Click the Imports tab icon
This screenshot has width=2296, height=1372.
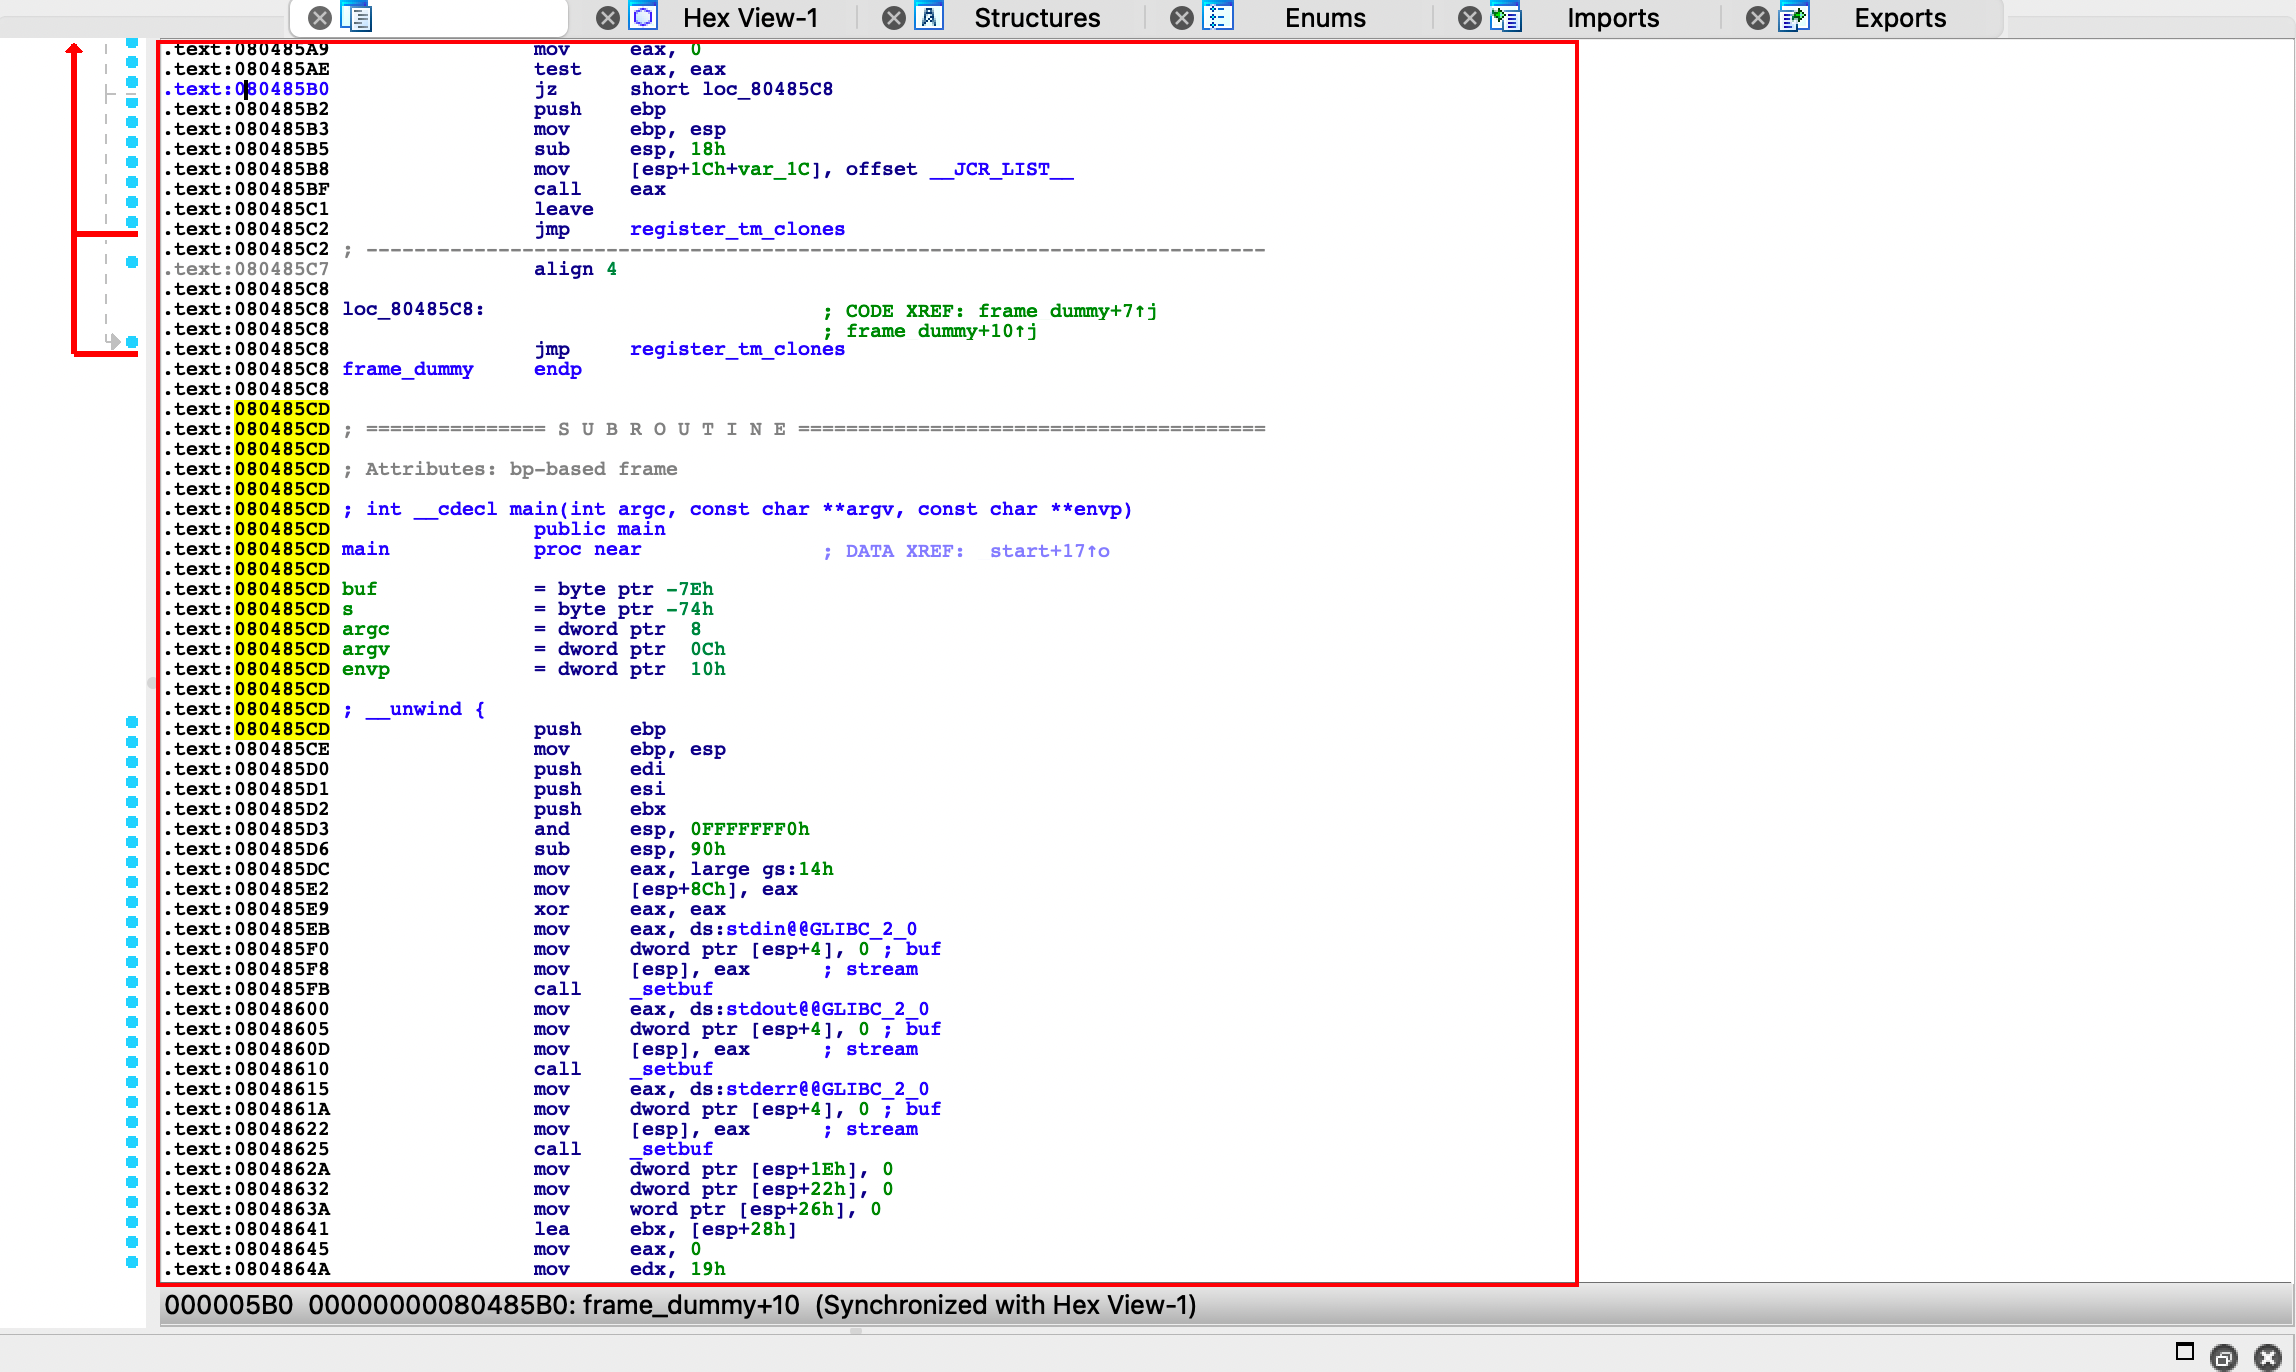tap(1506, 18)
